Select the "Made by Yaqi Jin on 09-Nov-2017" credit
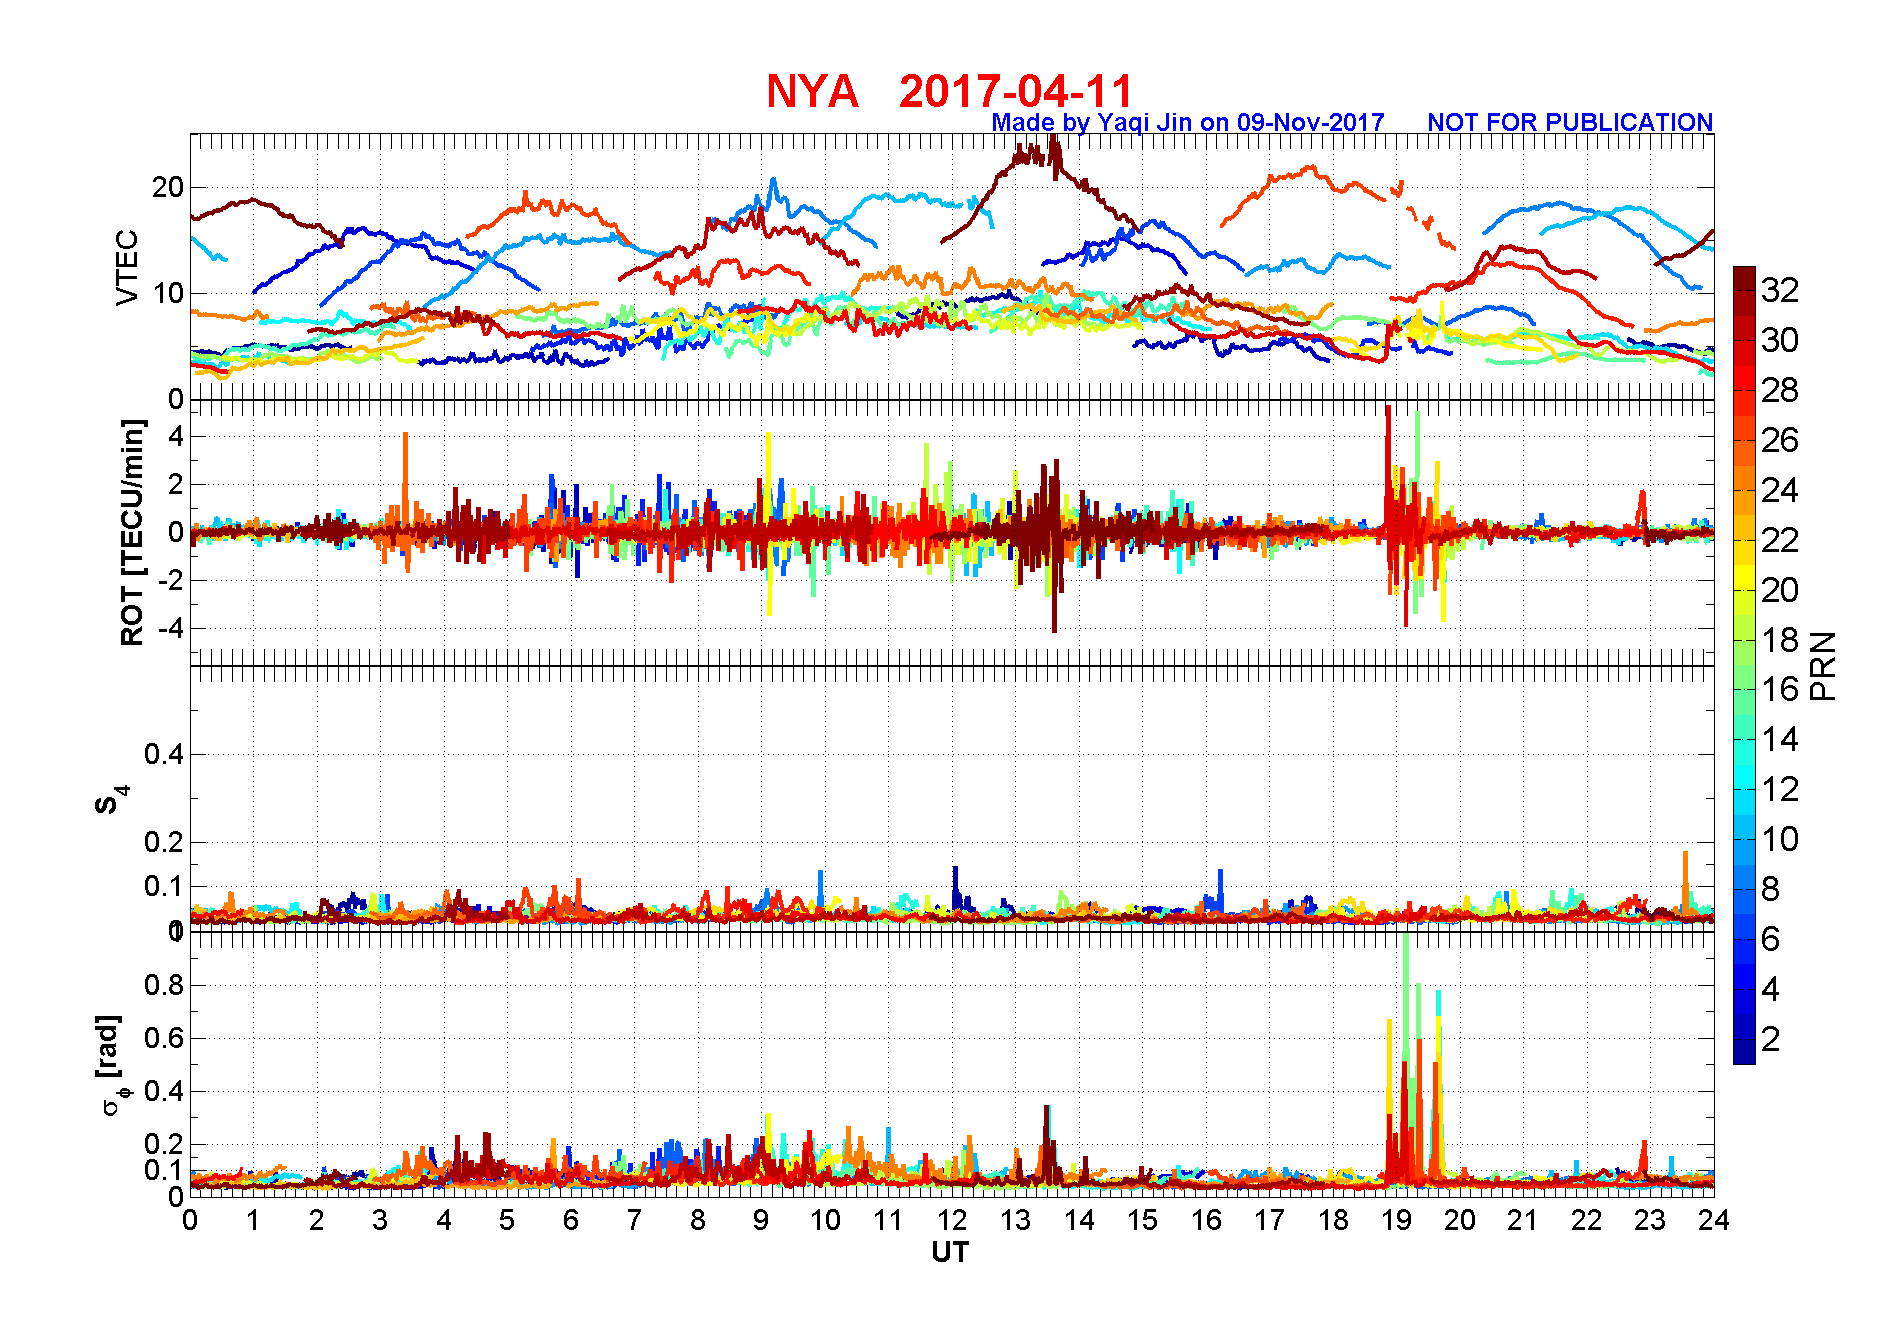The width and height of the screenshot is (1904, 1330). click(1188, 122)
